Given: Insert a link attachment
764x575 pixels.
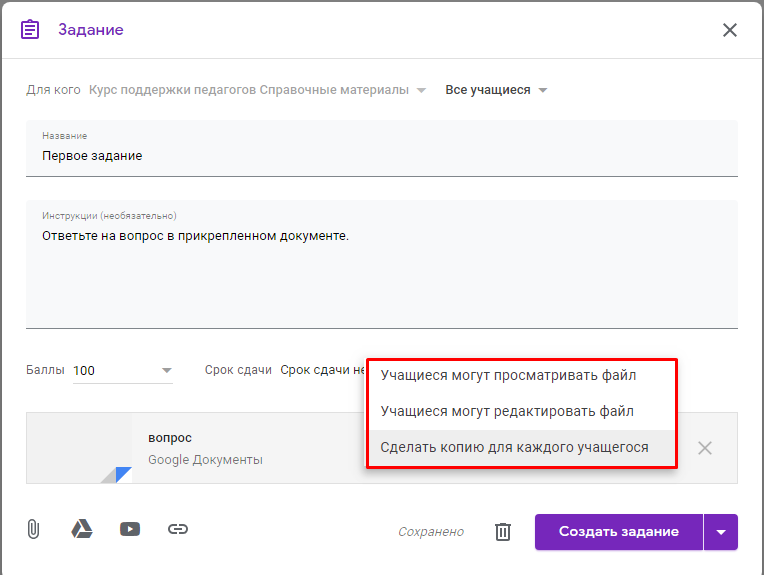Looking at the screenshot, I should pyautogui.click(x=178, y=529).
